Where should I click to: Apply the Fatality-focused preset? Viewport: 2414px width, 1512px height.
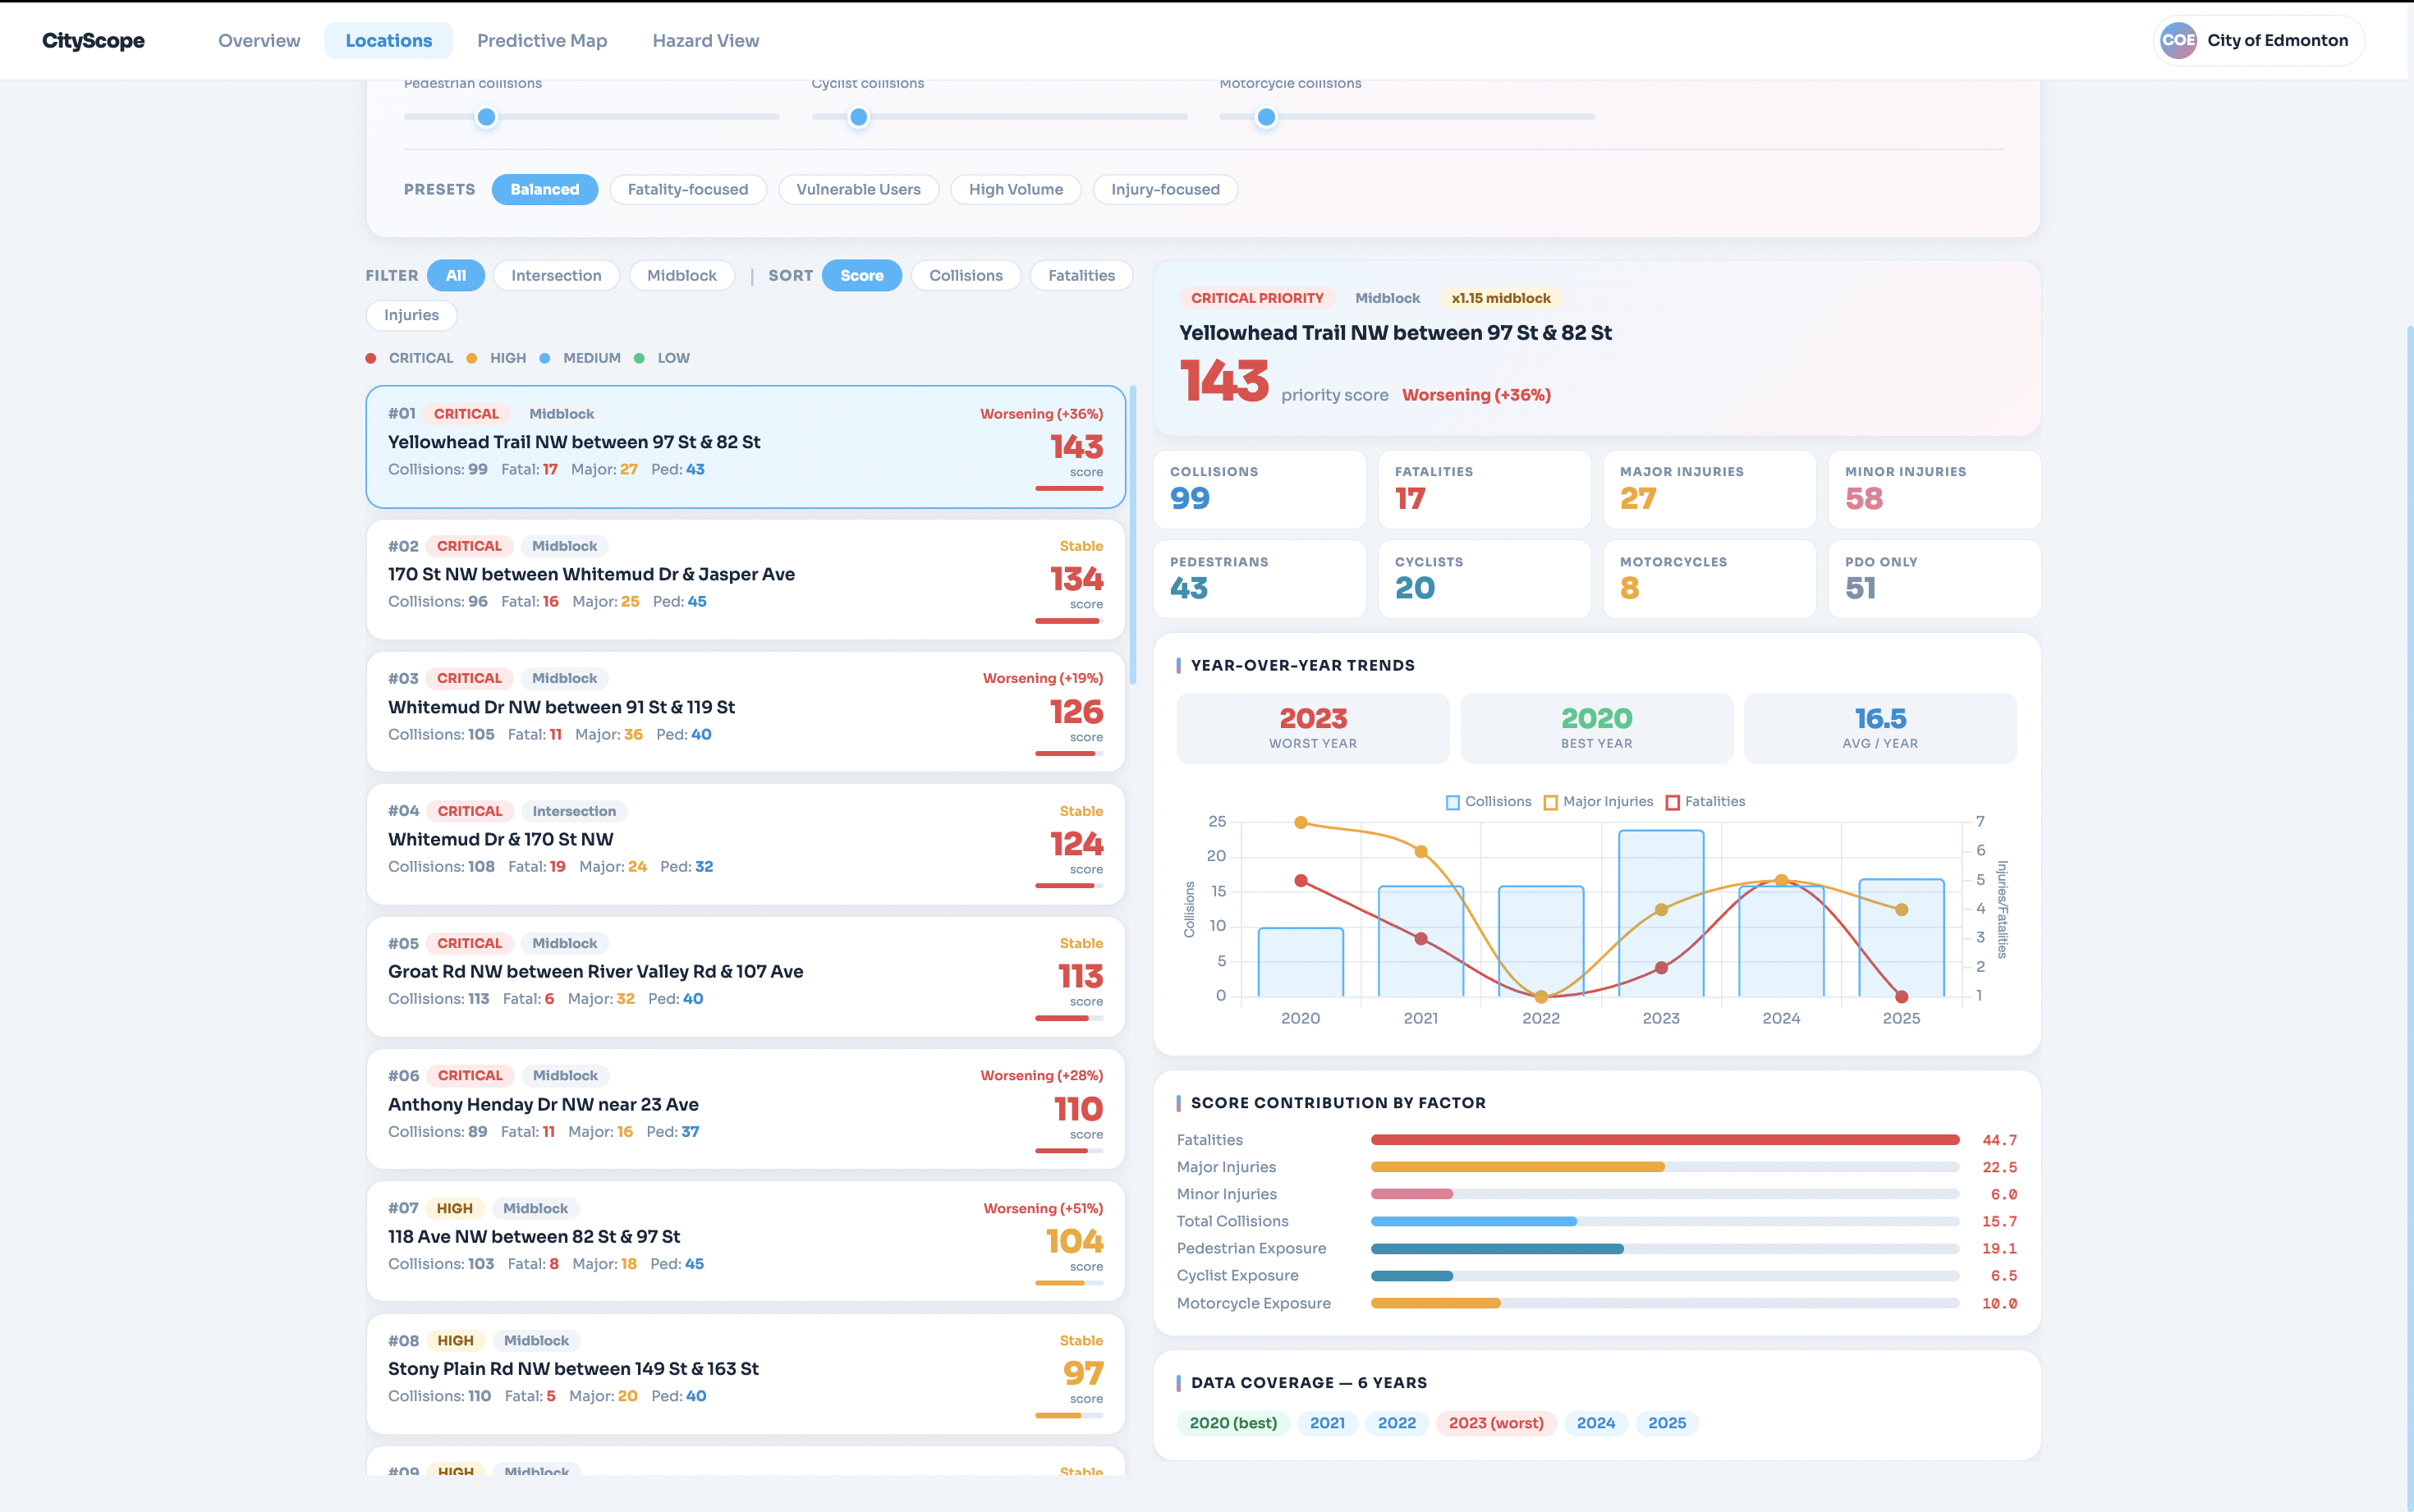tap(687, 190)
